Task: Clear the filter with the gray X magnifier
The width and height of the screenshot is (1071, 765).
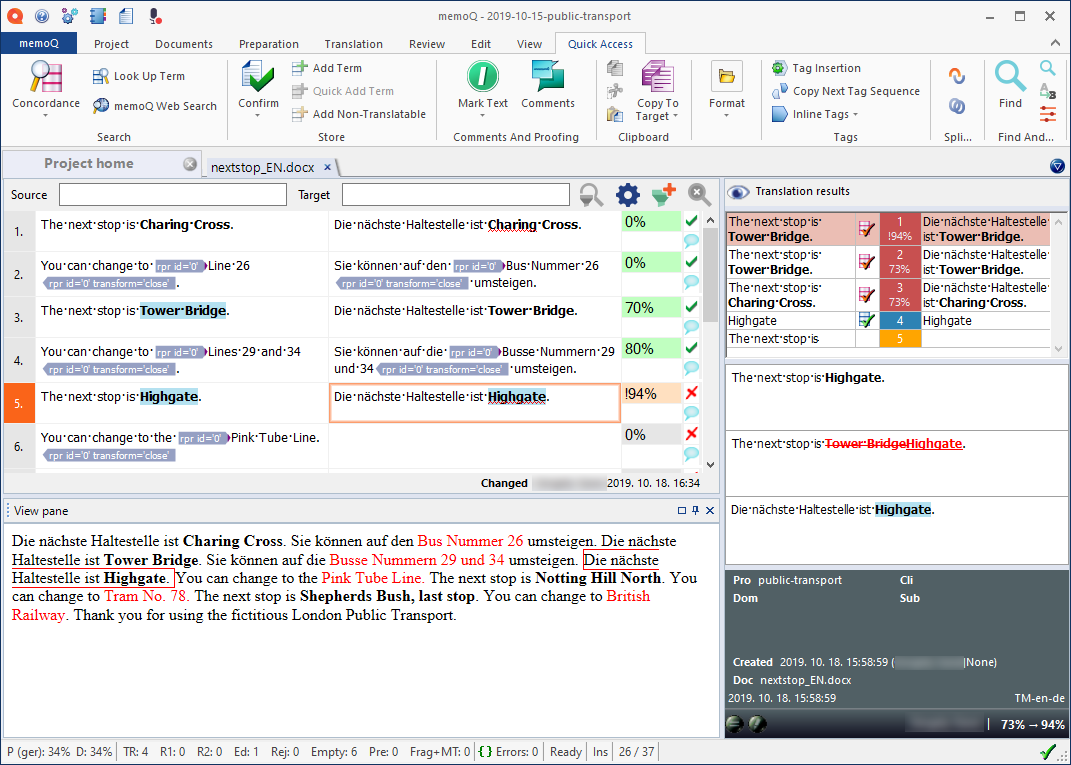Action: [699, 195]
